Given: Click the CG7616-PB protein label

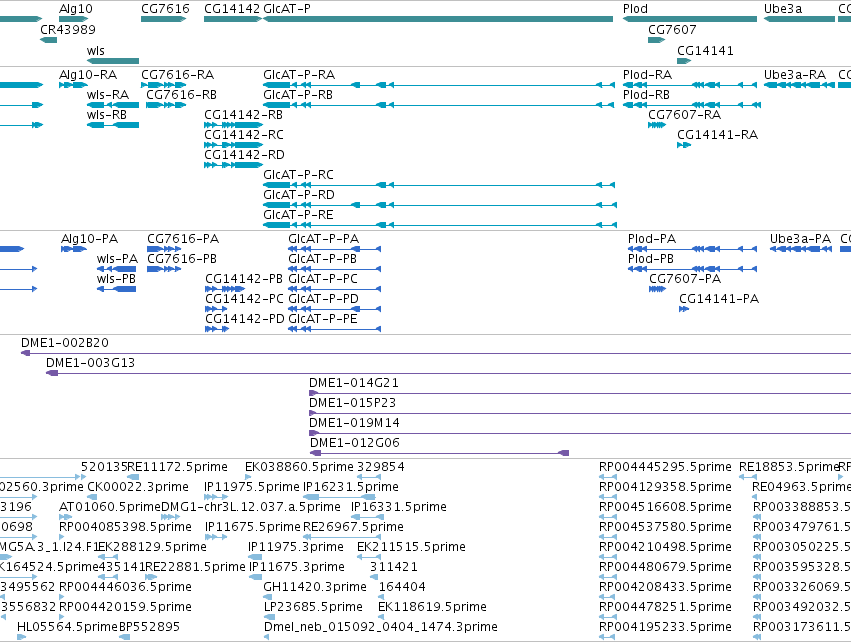Looking at the screenshot, I should pos(182,259).
